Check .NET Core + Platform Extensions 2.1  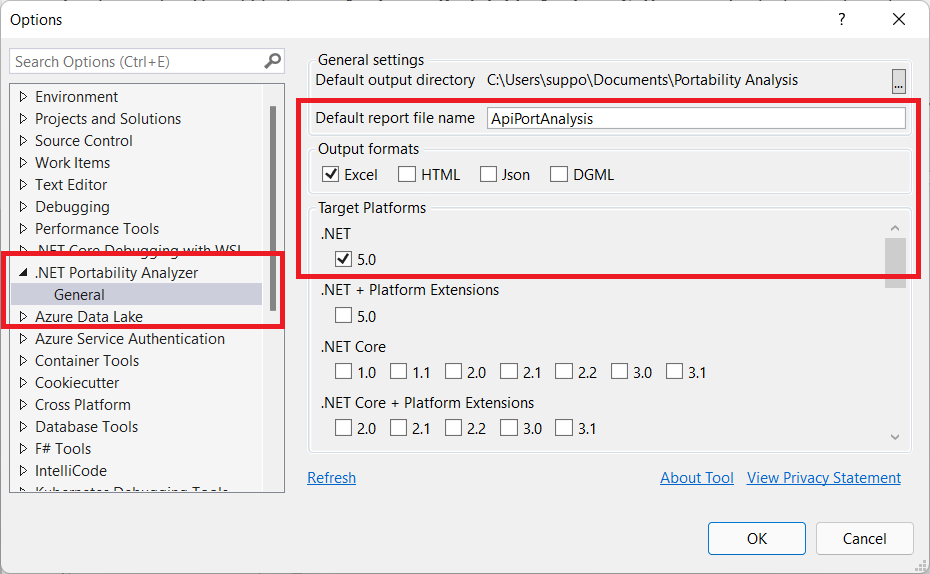pyautogui.click(x=399, y=428)
